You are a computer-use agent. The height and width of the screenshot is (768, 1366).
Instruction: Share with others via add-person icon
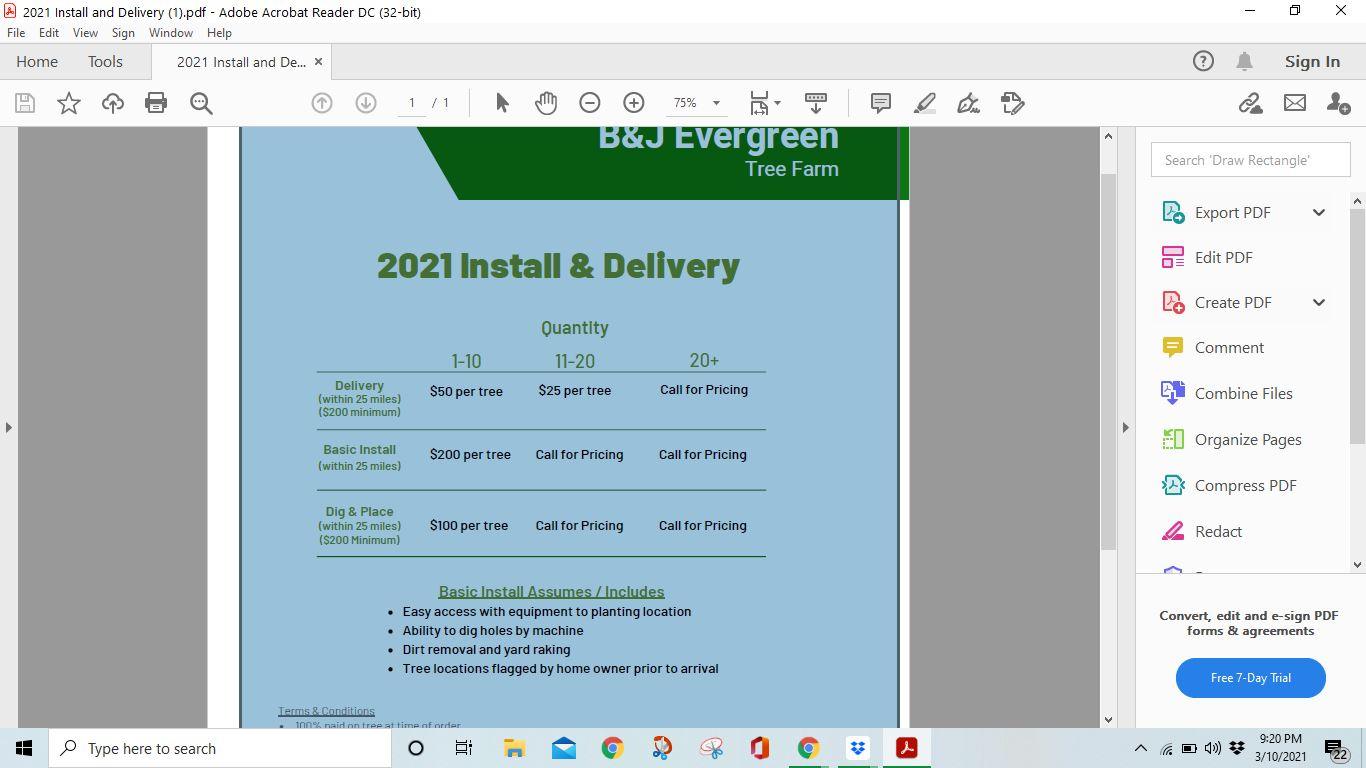pyautogui.click(x=1338, y=103)
